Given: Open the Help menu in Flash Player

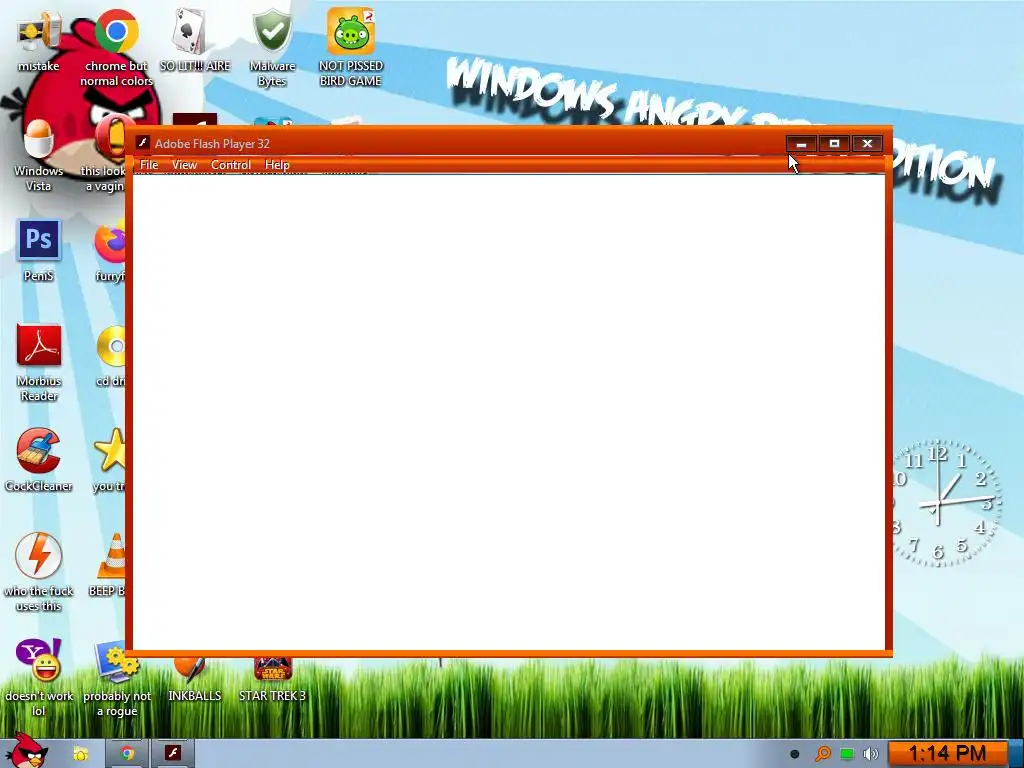Looking at the screenshot, I should click(x=277, y=165).
